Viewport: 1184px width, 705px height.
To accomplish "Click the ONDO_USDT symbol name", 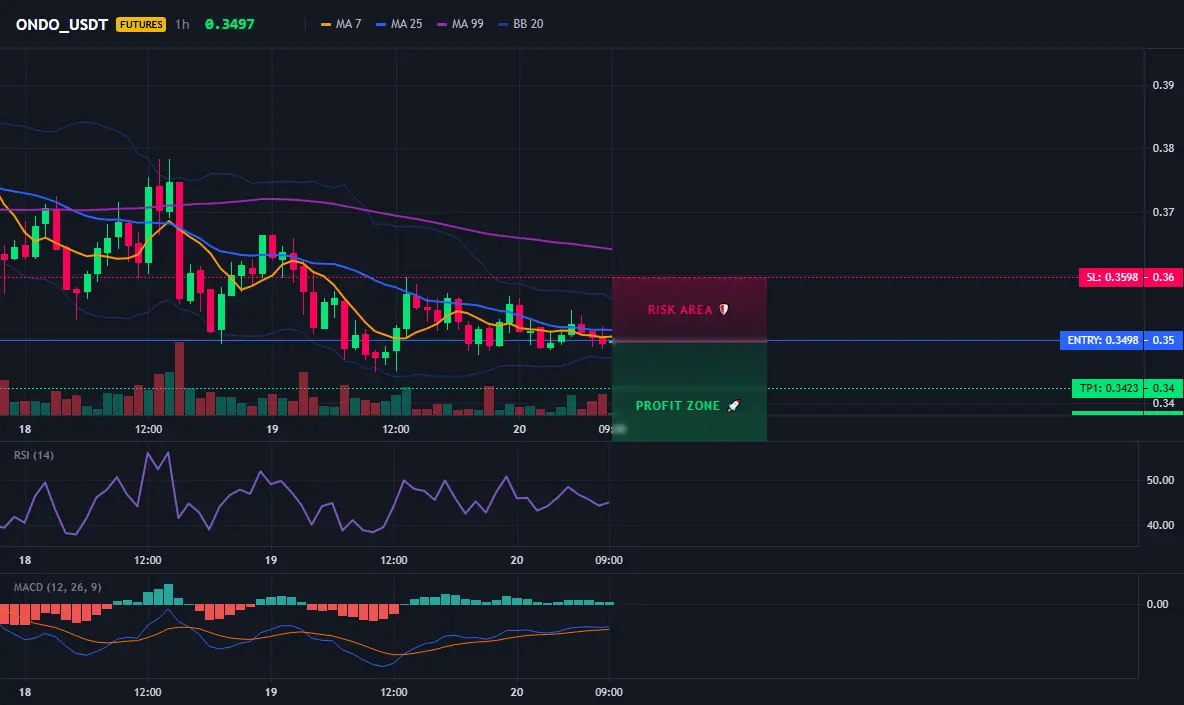I will [x=62, y=24].
